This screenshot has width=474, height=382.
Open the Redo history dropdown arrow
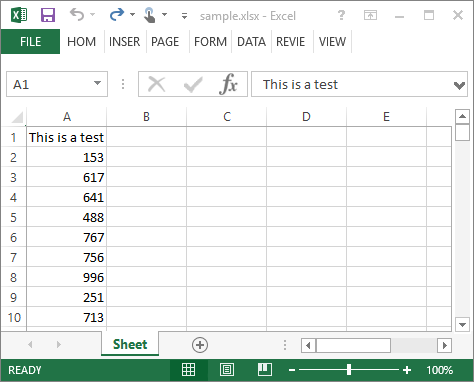[x=132, y=15]
